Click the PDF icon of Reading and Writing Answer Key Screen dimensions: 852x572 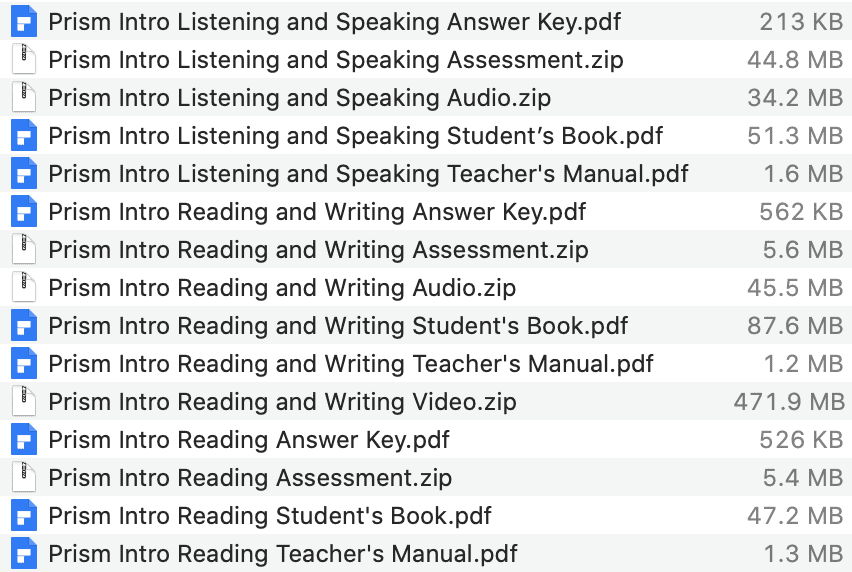(24, 211)
